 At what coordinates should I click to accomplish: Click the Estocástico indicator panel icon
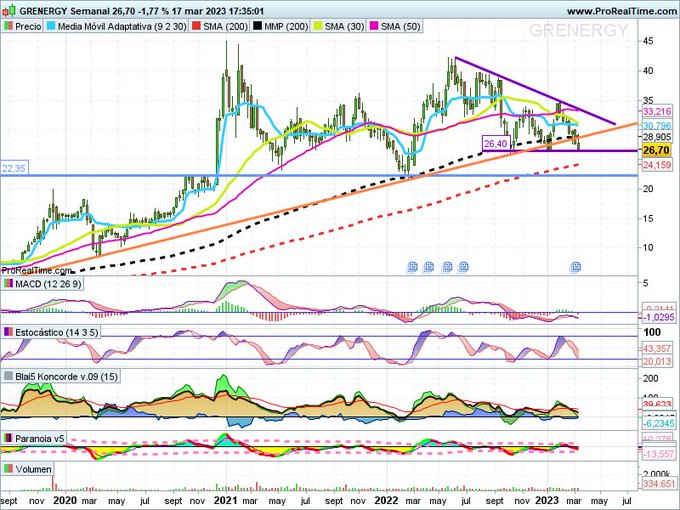click(8, 333)
